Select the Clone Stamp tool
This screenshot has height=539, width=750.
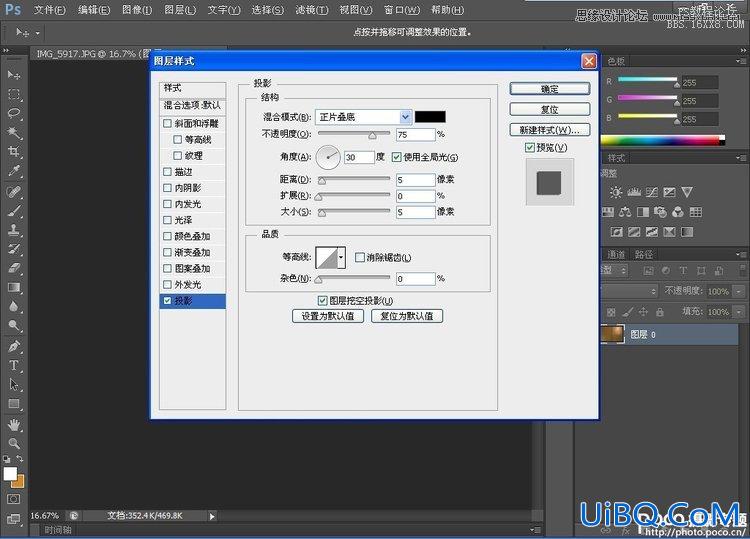[14, 230]
